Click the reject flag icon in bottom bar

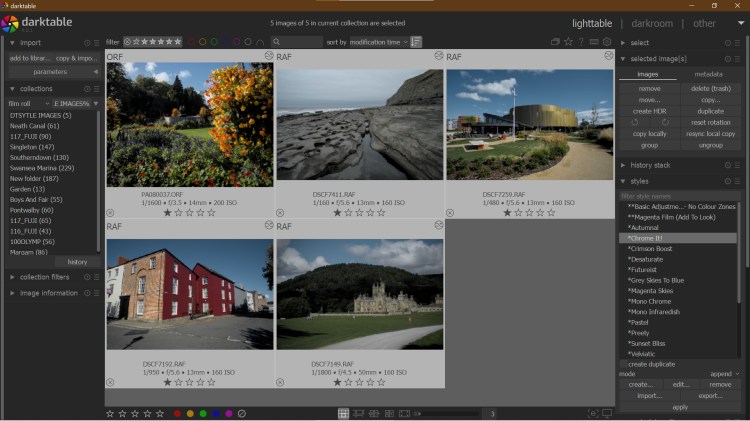pos(242,413)
